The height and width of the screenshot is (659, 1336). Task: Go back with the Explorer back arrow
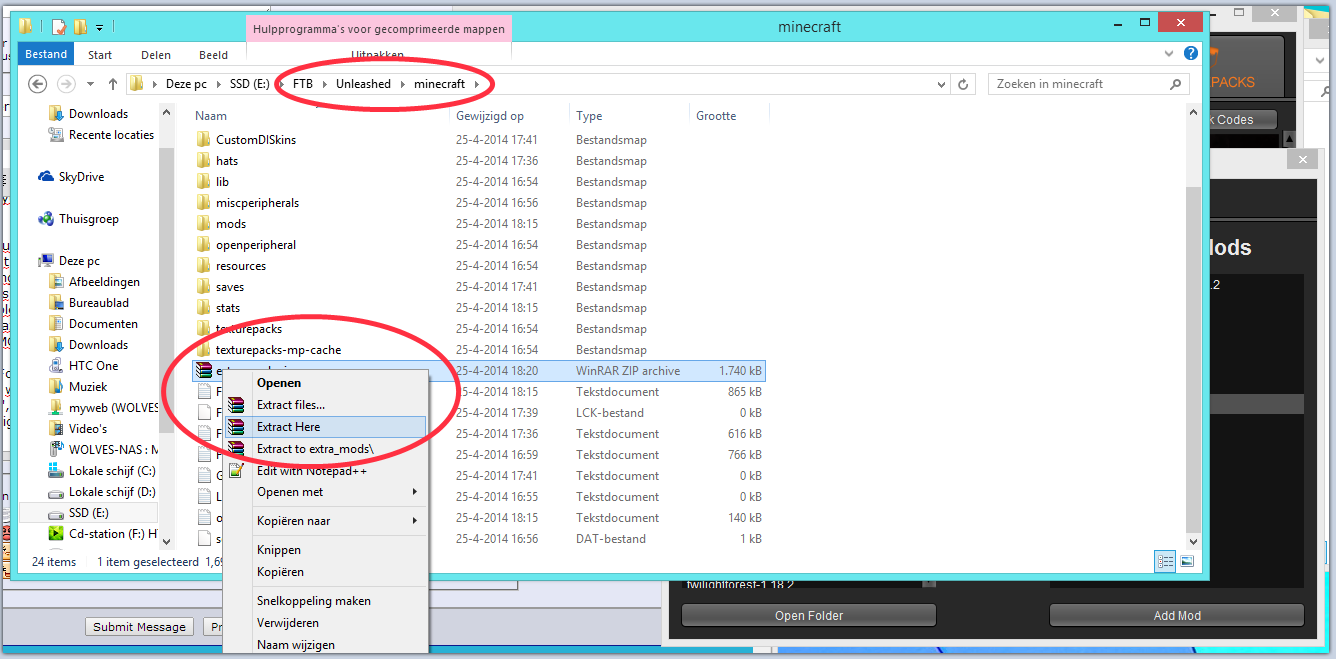[x=37, y=84]
